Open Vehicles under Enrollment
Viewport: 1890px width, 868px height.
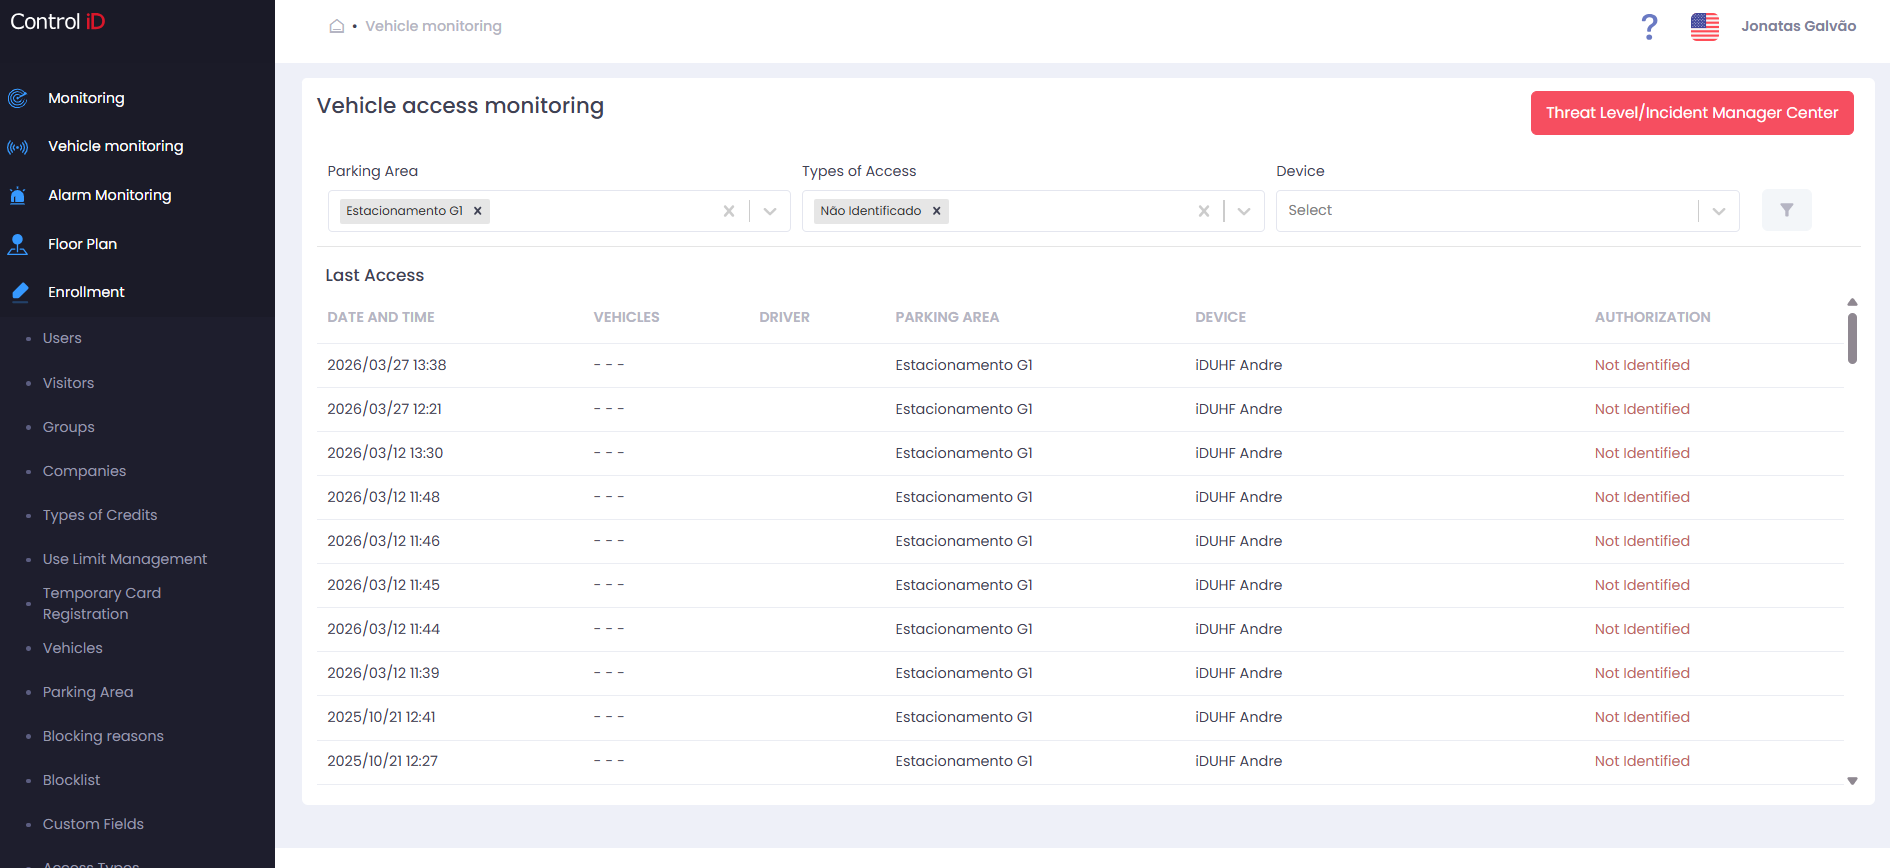click(x=72, y=648)
